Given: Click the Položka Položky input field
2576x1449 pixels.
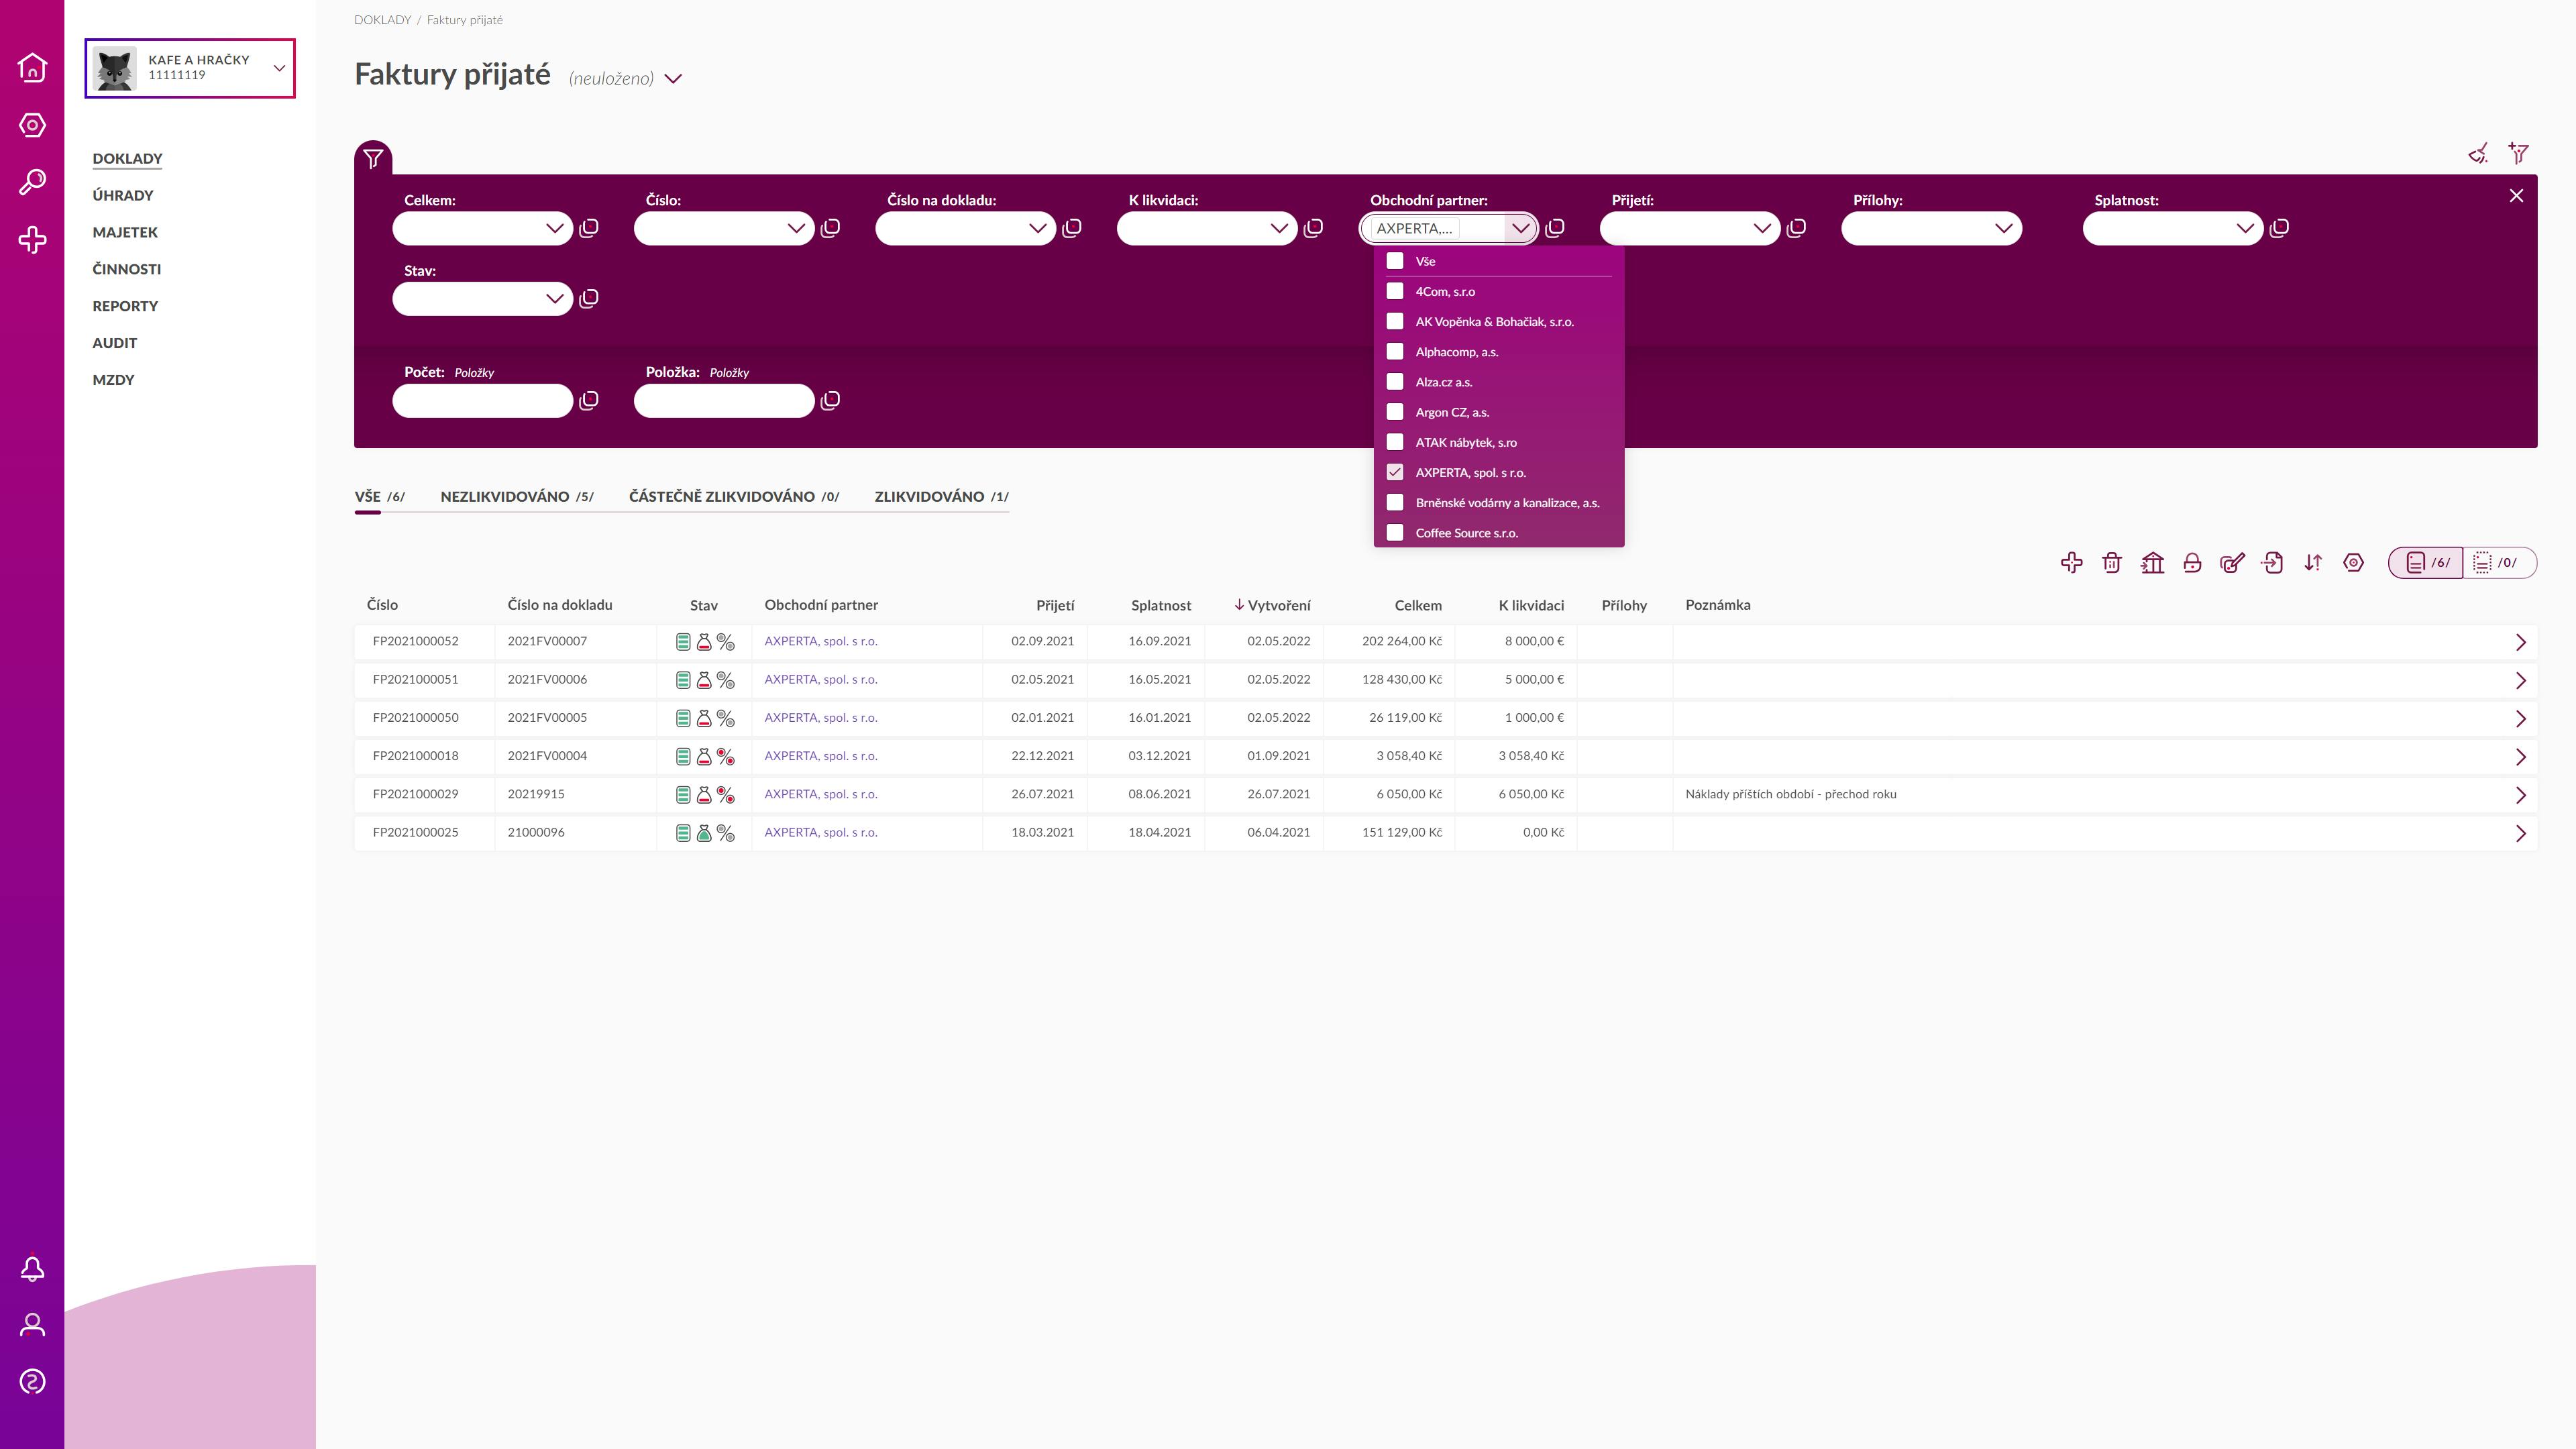Looking at the screenshot, I should click(x=724, y=401).
